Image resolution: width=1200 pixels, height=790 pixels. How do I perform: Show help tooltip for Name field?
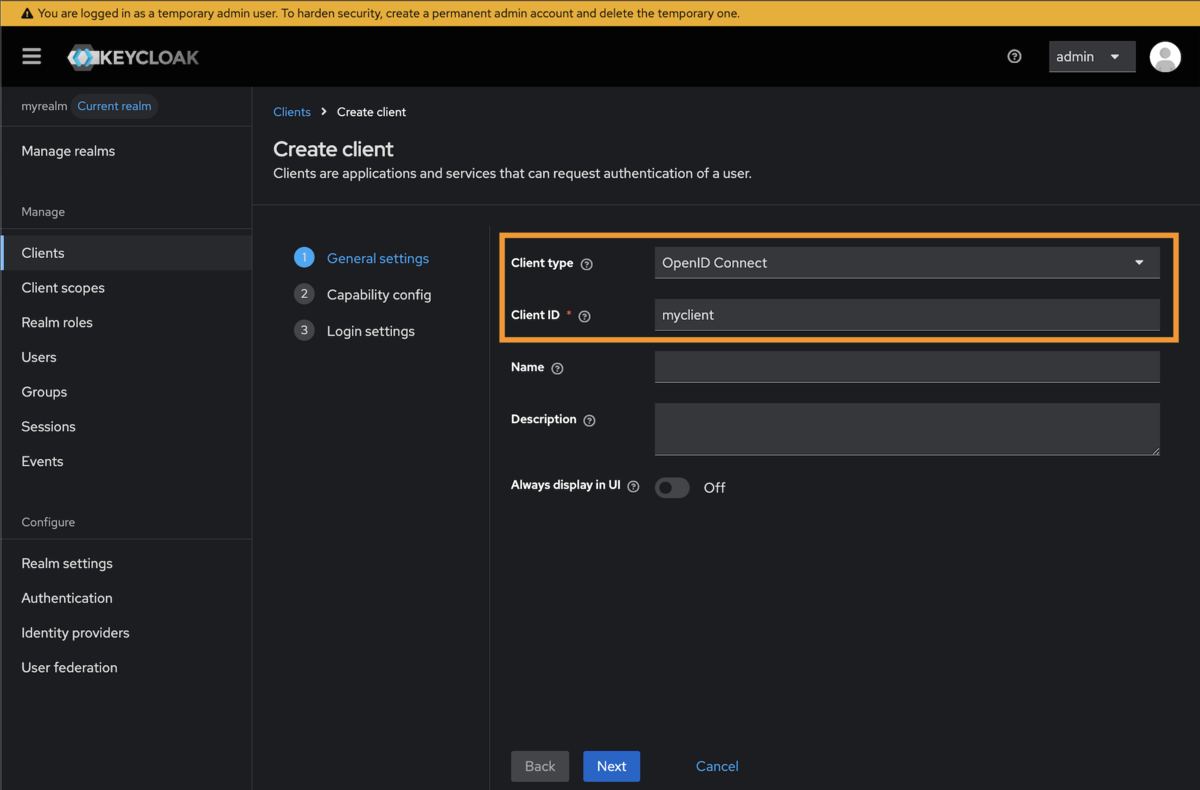pyautogui.click(x=557, y=368)
